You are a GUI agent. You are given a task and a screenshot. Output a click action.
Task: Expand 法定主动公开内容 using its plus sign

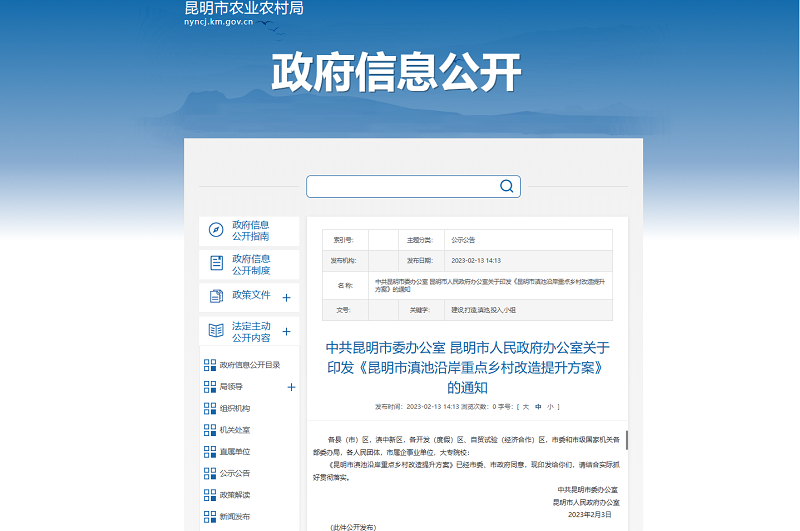pyautogui.click(x=287, y=331)
